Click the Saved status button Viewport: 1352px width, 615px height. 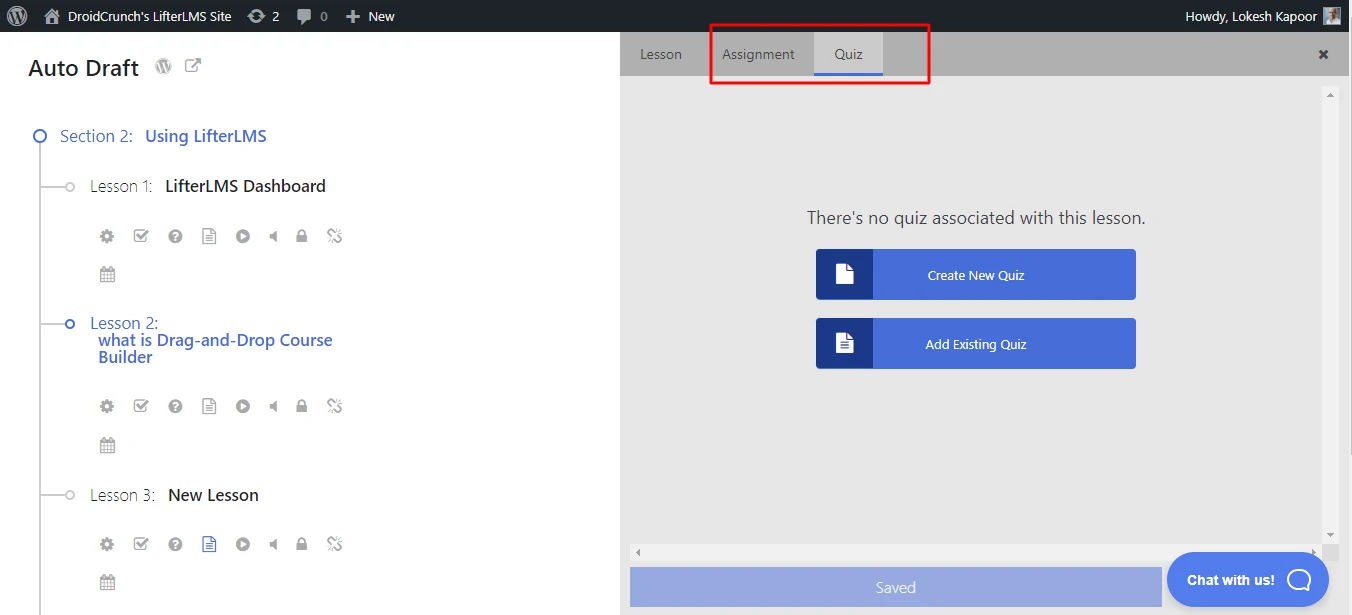(896, 588)
